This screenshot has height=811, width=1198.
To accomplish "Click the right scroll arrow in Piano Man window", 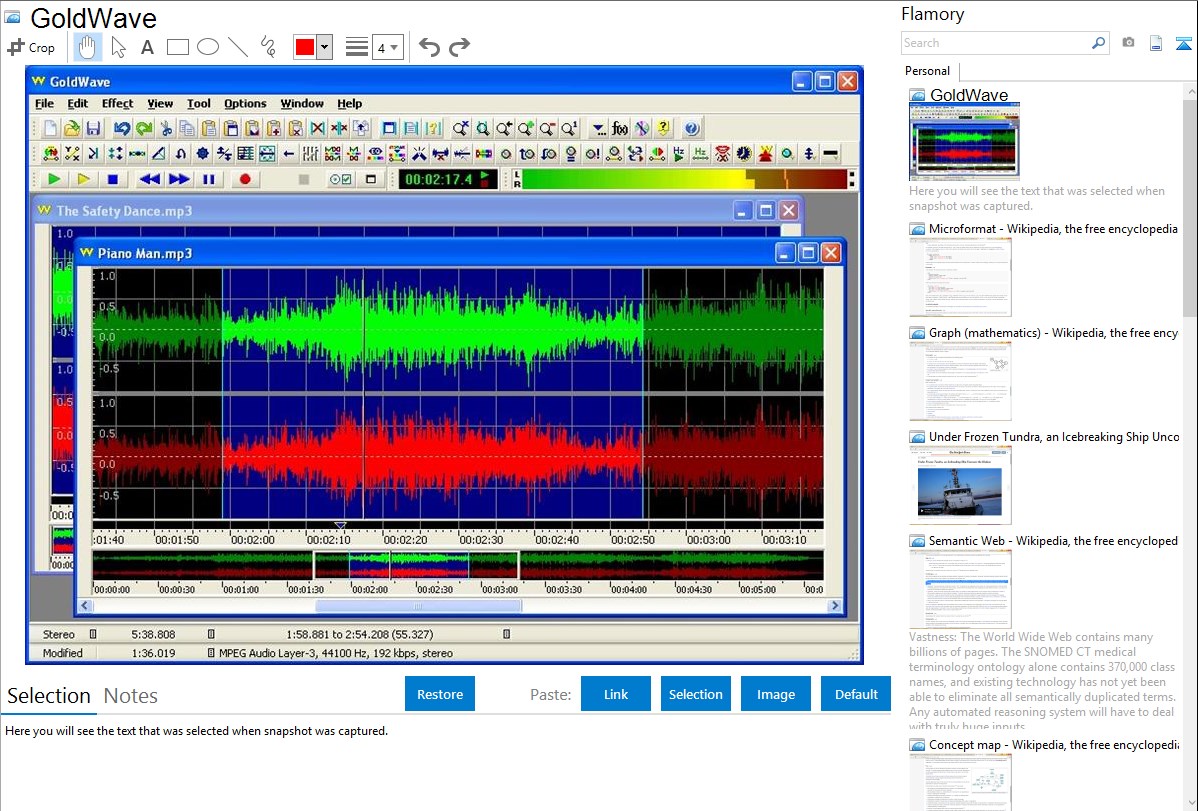I will click(x=835, y=606).
